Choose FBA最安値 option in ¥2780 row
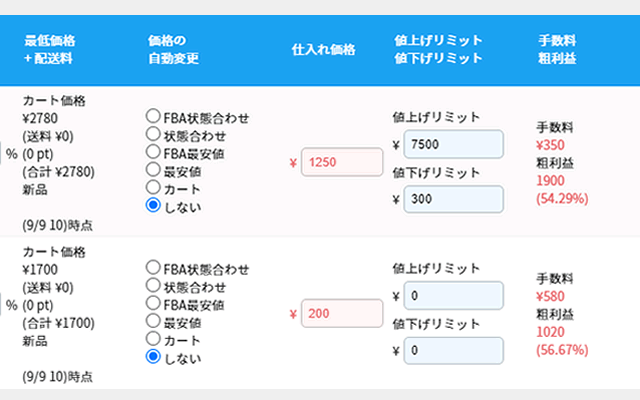The height and width of the screenshot is (400, 640). (153, 152)
